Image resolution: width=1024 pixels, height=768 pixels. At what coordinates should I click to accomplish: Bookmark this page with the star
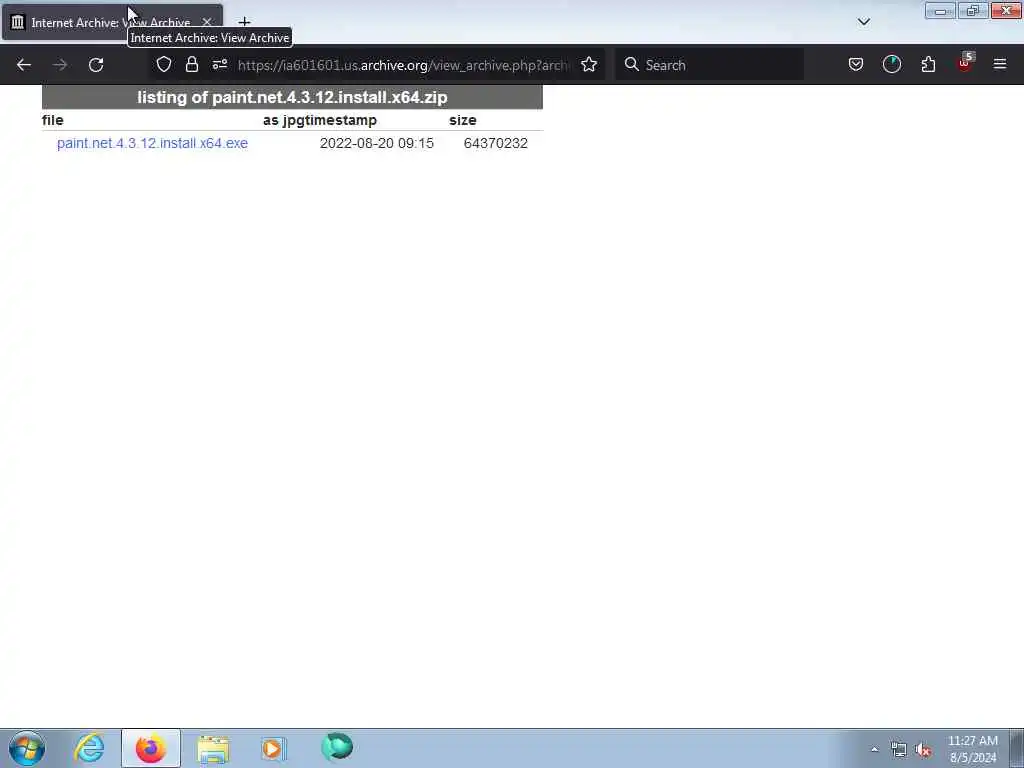point(589,64)
